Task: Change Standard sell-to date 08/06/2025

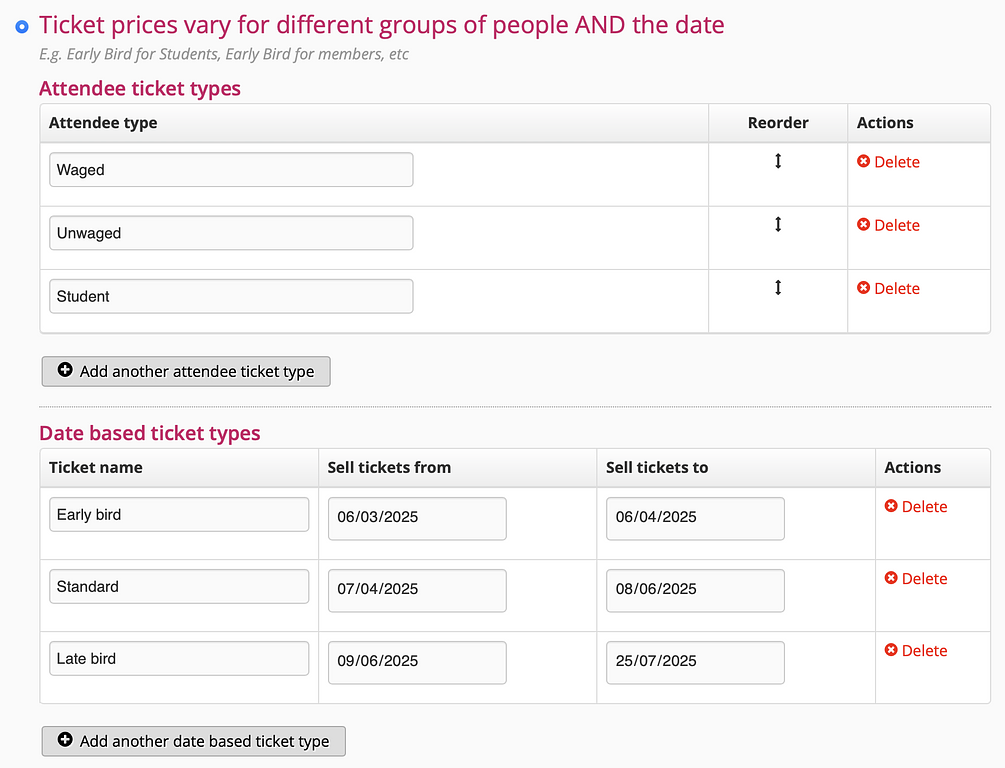Action: coord(695,590)
